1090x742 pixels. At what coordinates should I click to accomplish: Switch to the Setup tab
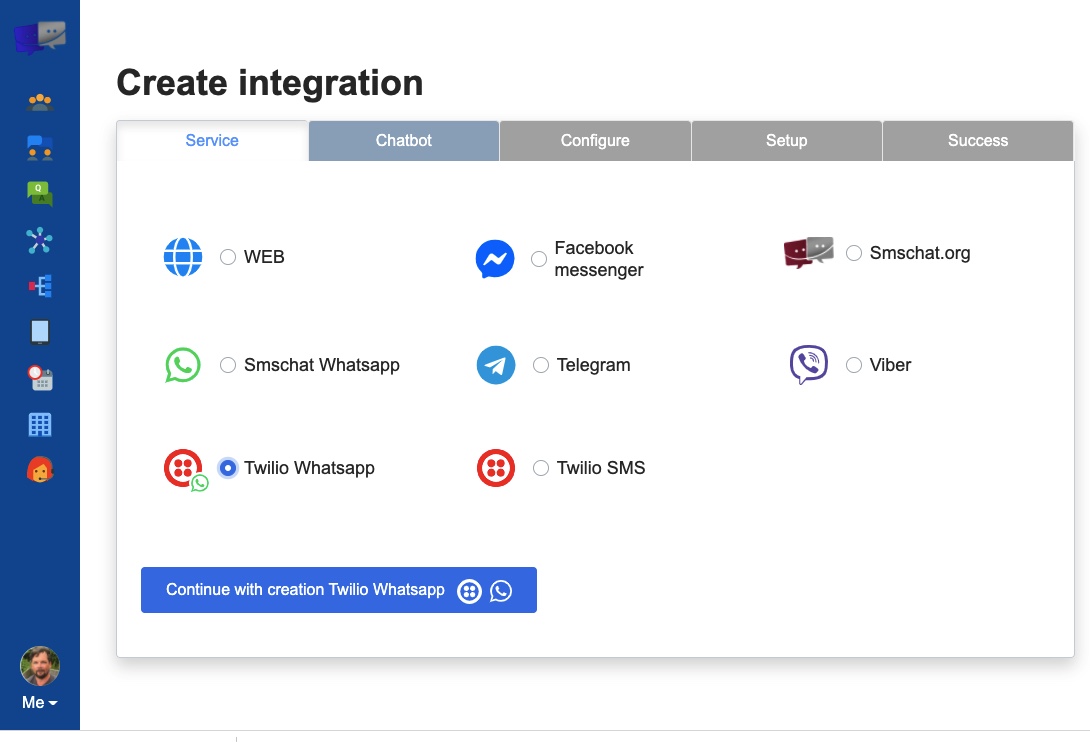coord(787,140)
